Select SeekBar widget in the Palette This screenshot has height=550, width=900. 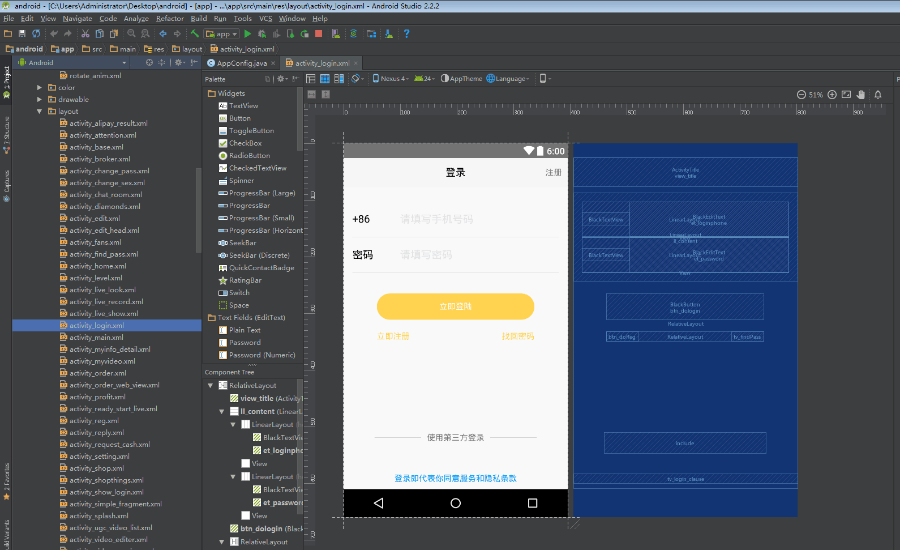242,243
